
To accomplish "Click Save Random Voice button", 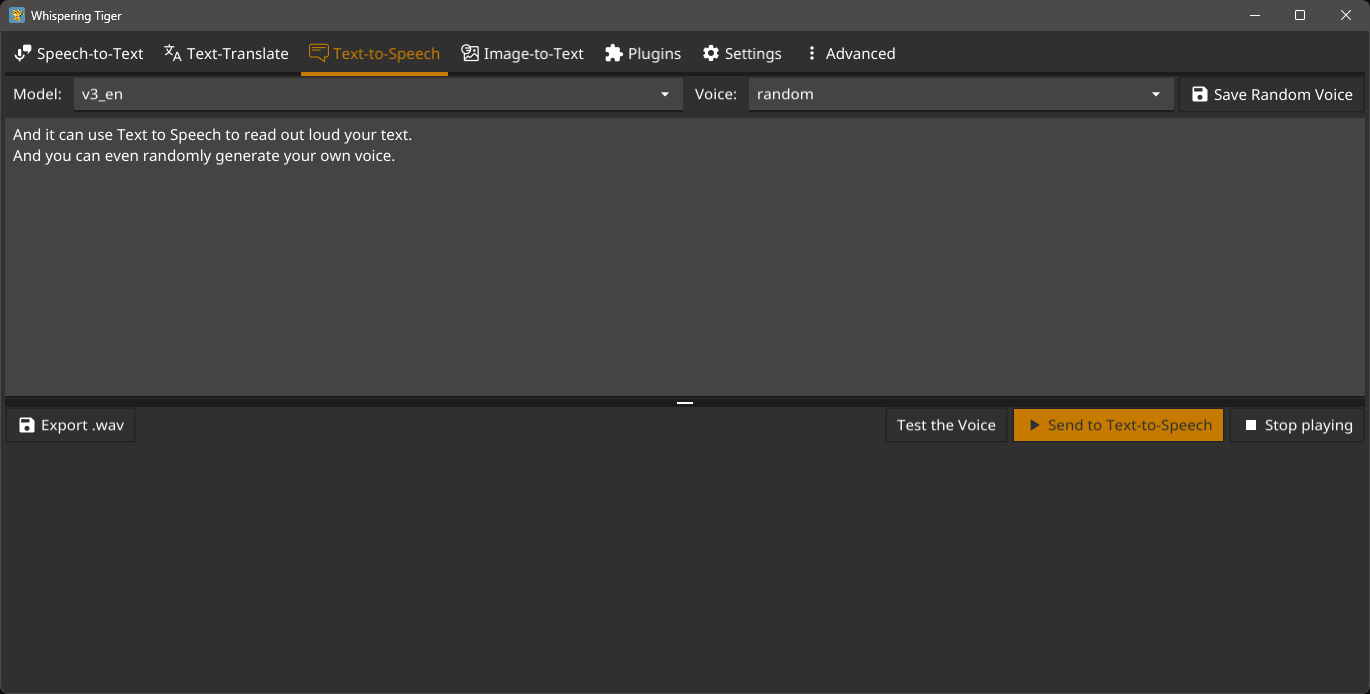I will [x=1271, y=94].
